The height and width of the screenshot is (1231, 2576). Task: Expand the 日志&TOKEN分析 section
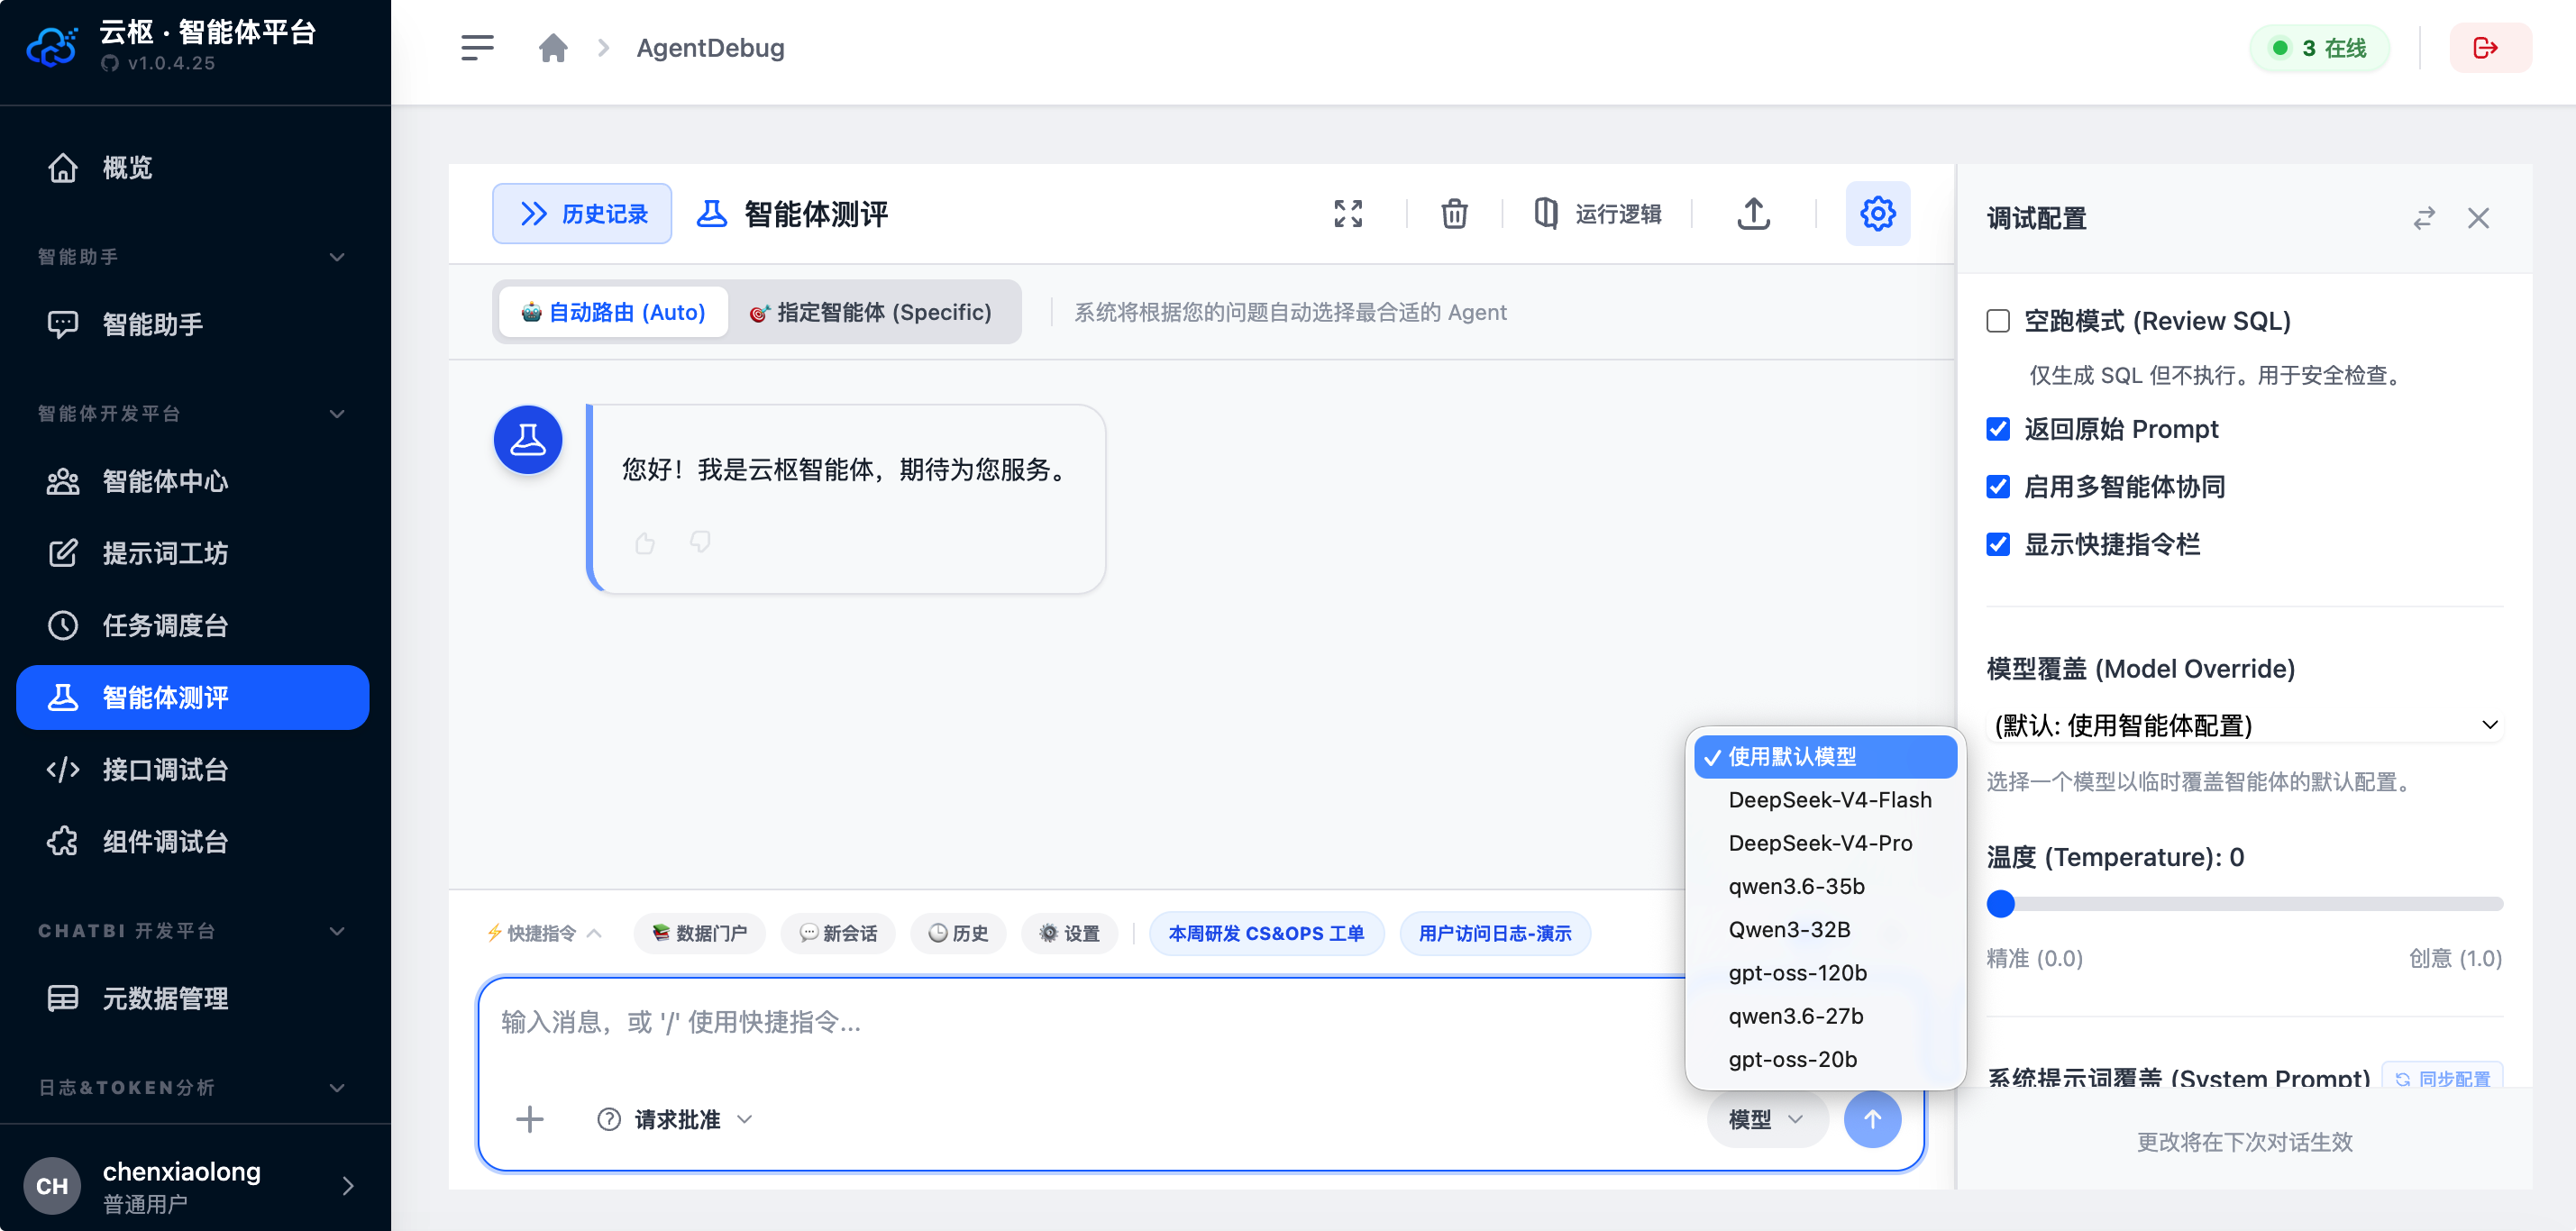click(x=193, y=1088)
